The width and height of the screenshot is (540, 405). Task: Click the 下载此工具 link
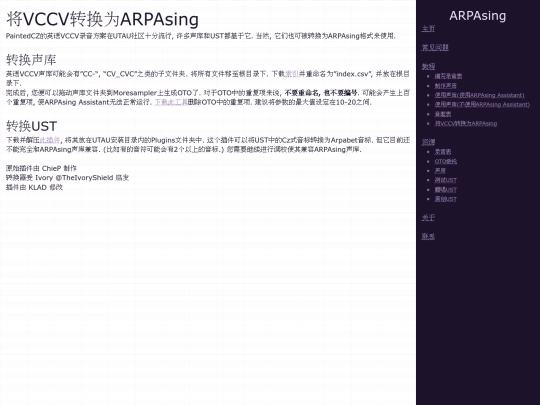tap(171, 102)
